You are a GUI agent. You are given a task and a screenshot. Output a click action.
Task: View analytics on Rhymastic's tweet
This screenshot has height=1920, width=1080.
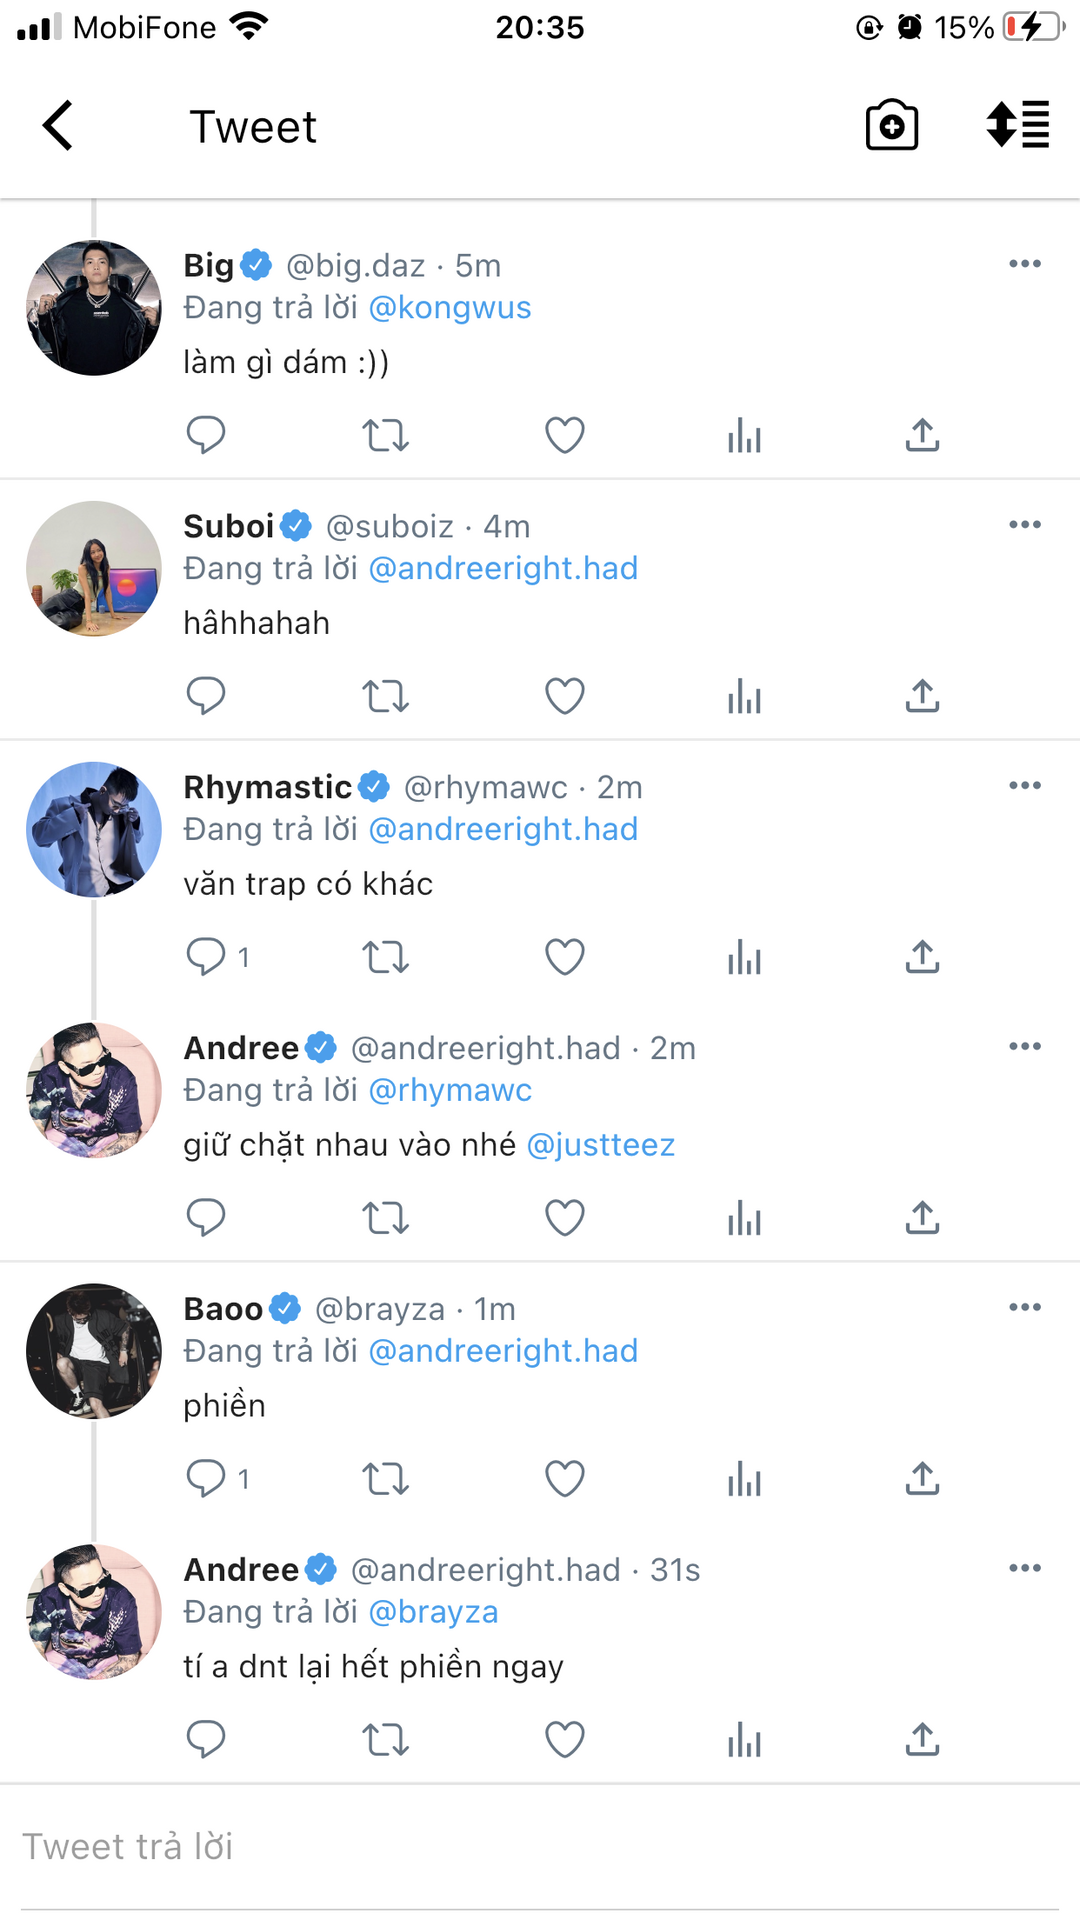click(x=744, y=957)
